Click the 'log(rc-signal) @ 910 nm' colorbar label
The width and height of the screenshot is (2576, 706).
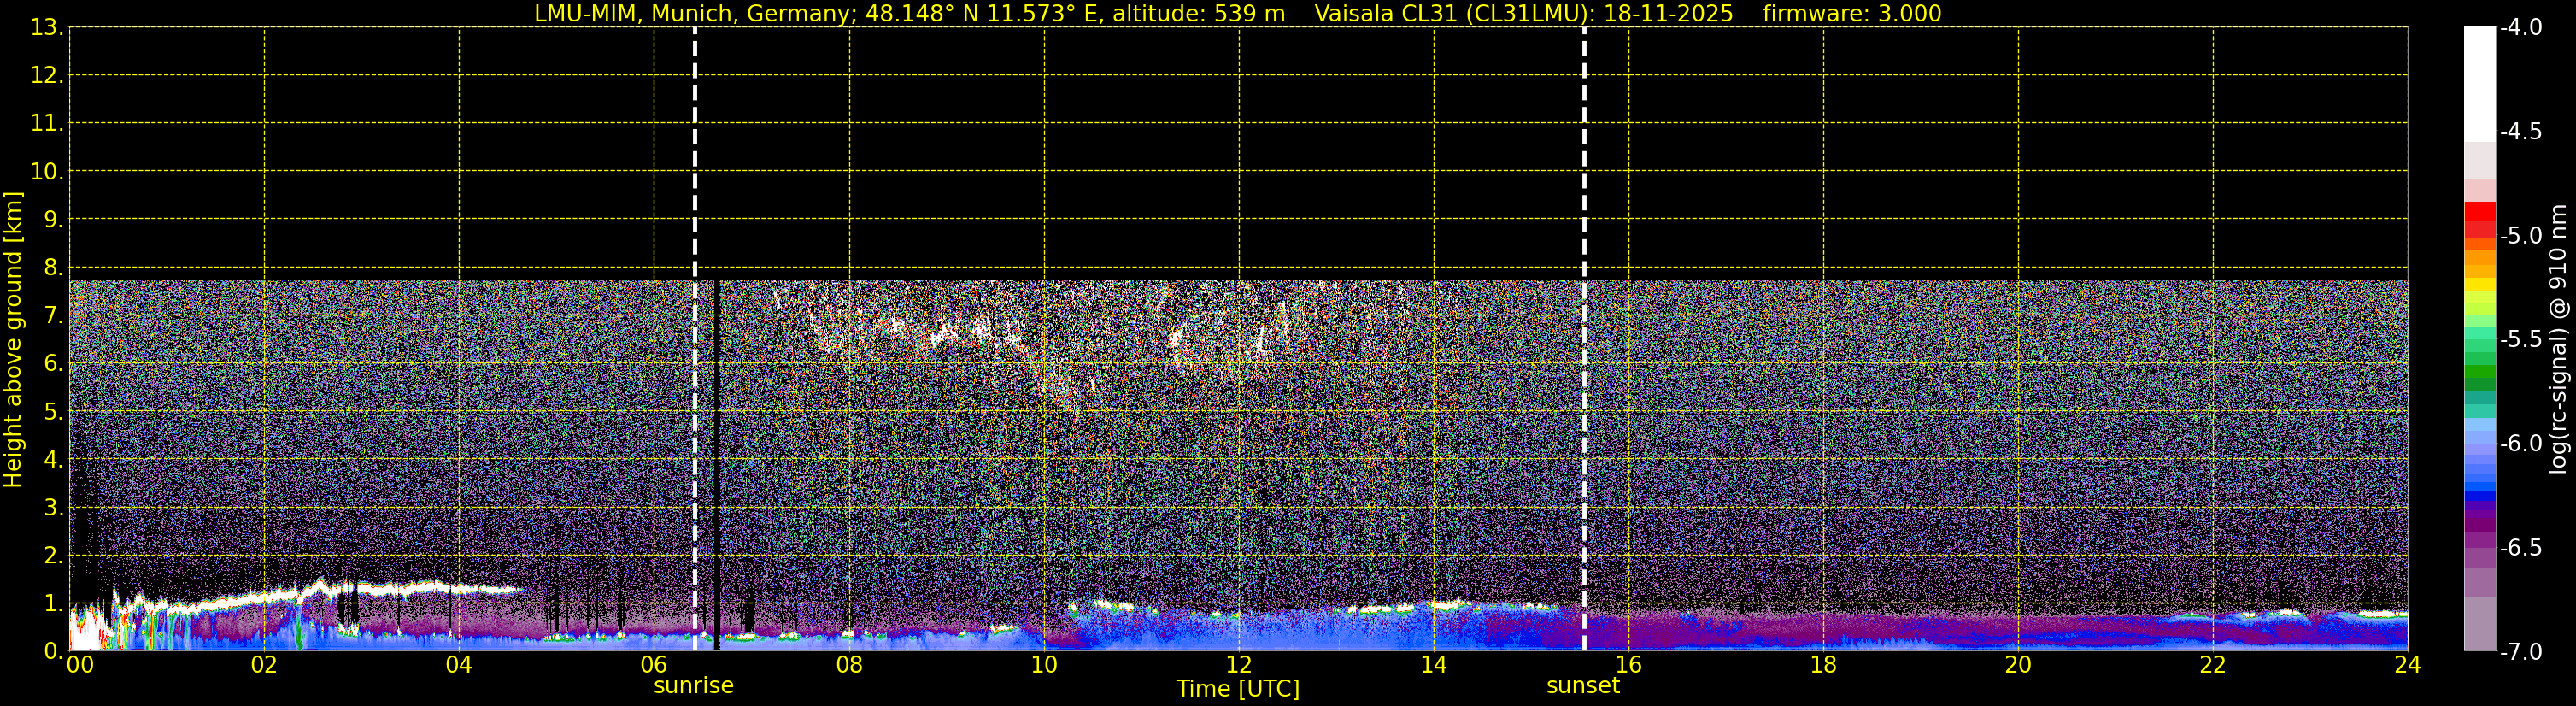click(2559, 340)
